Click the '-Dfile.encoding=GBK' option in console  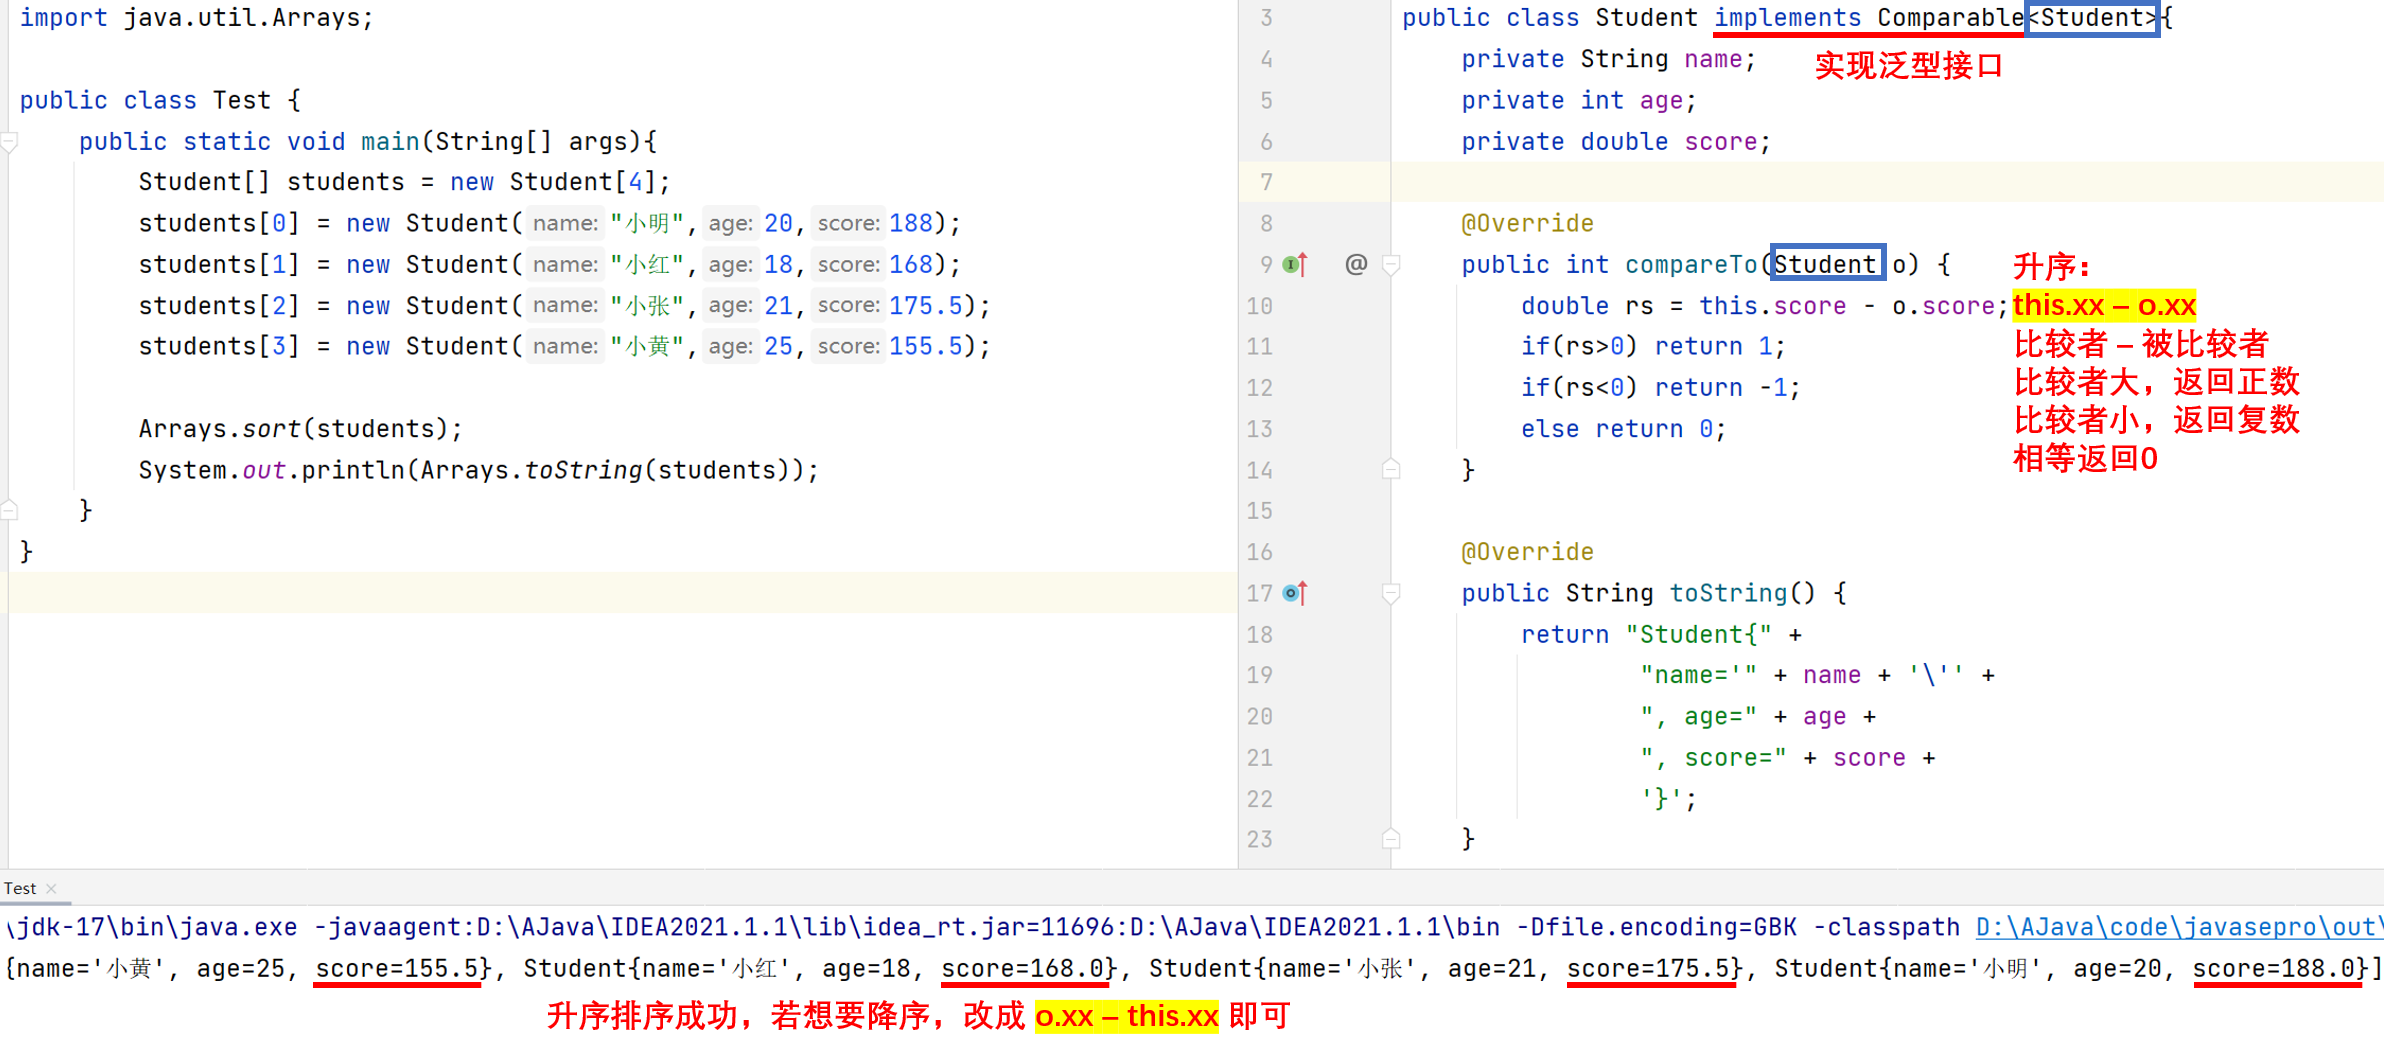1656,927
